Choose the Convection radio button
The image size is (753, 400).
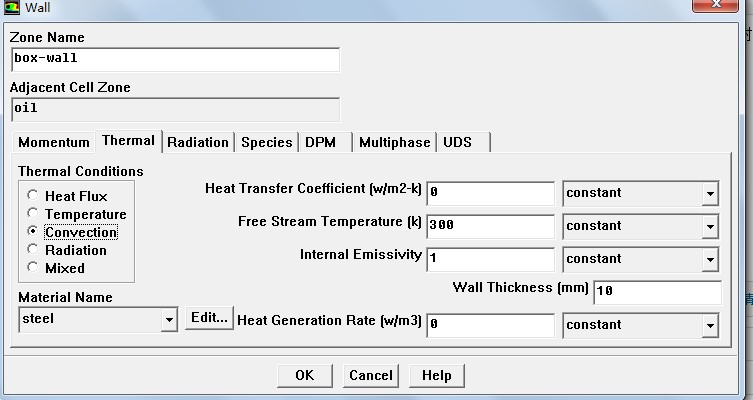click(x=34, y=232)
